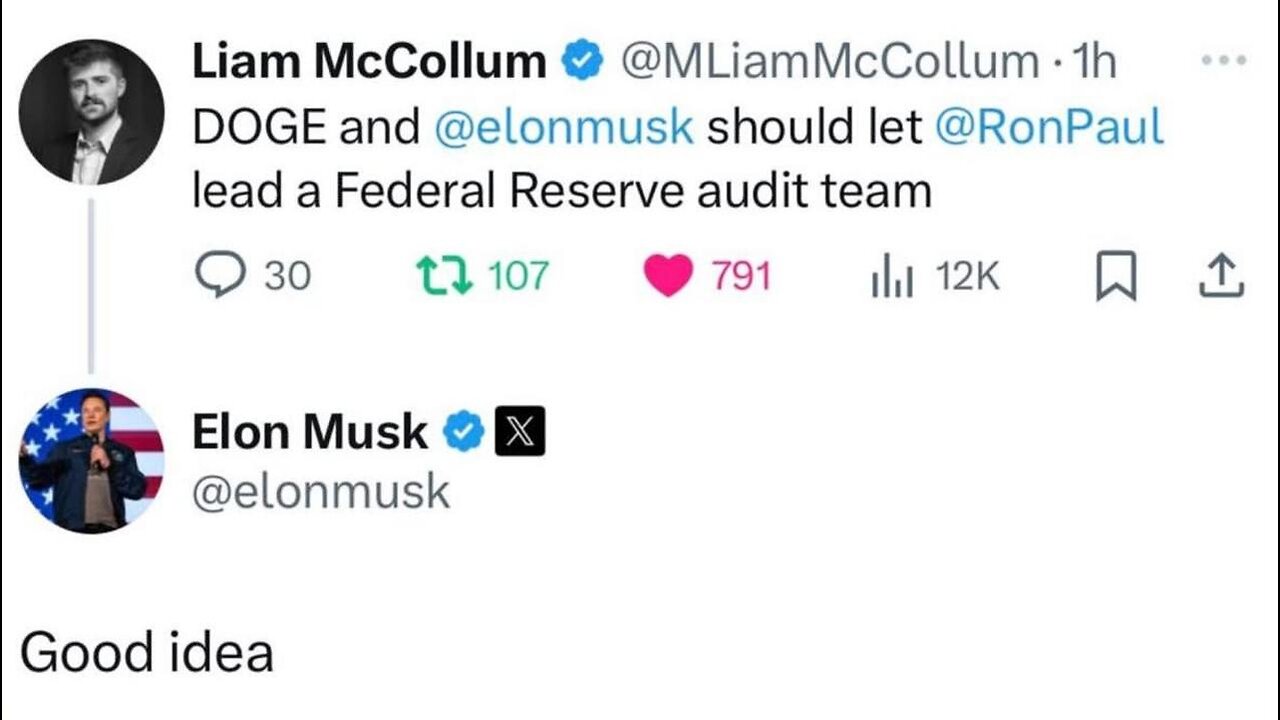Open the three-dot more options menu

pyautogui.click(x=1221, y=60)
